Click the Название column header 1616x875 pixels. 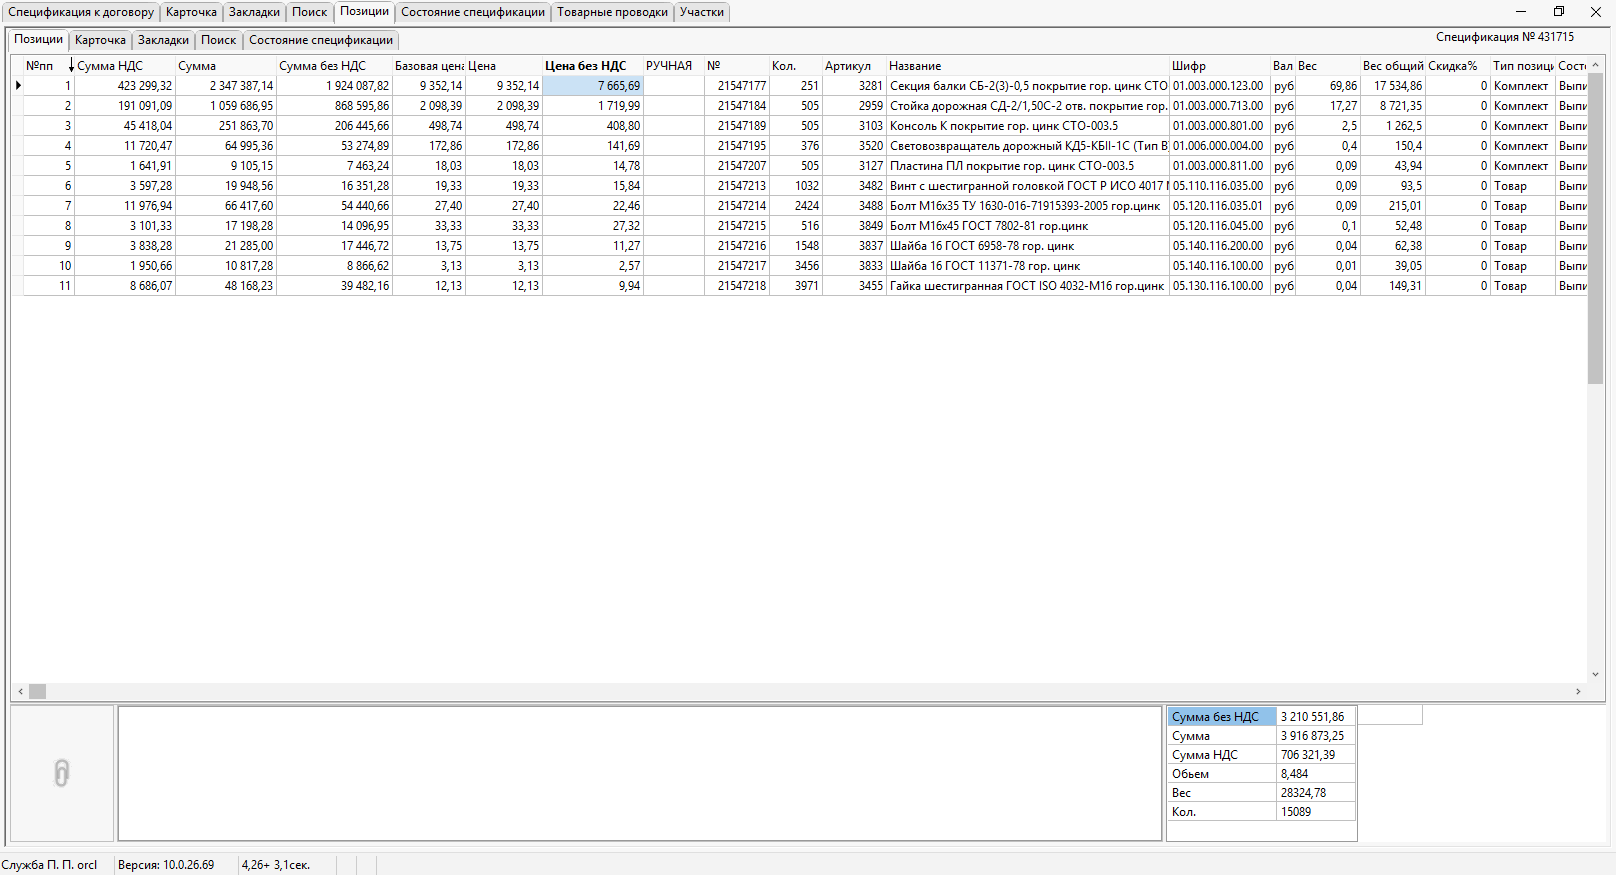coord(1028,66)
